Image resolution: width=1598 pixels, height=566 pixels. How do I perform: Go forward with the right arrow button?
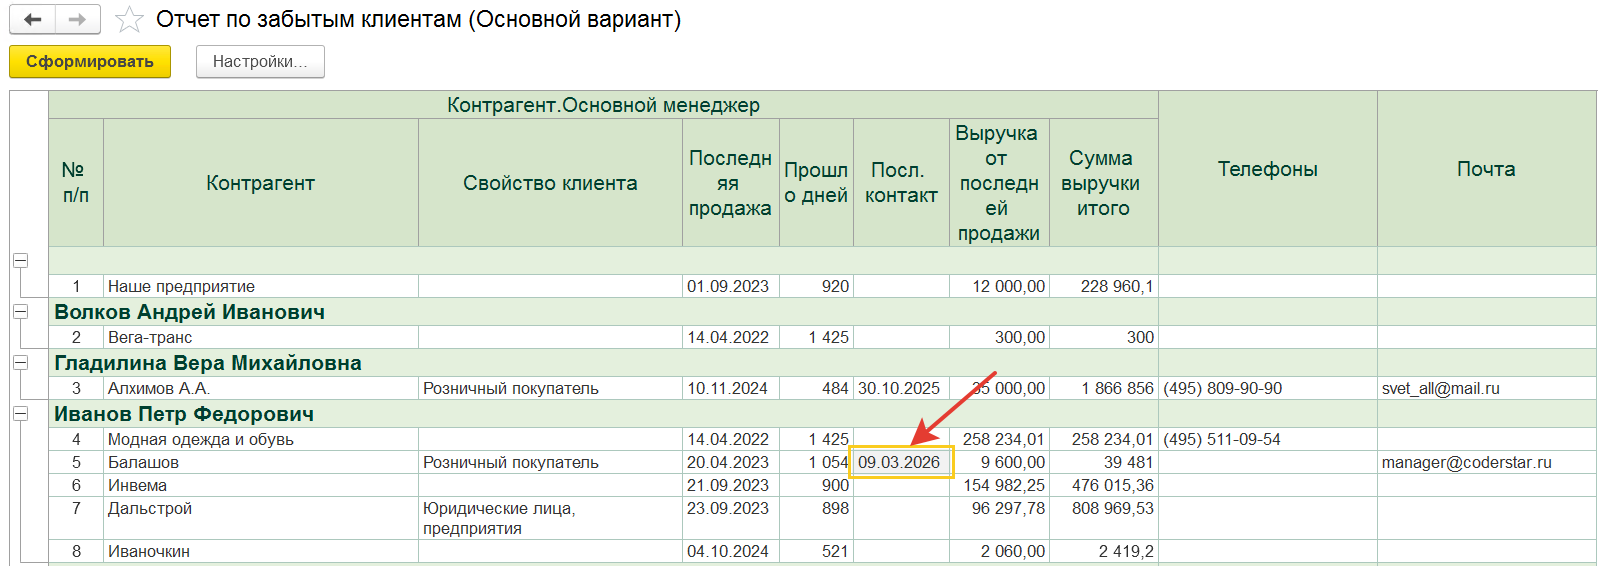[x=77, y=19]
